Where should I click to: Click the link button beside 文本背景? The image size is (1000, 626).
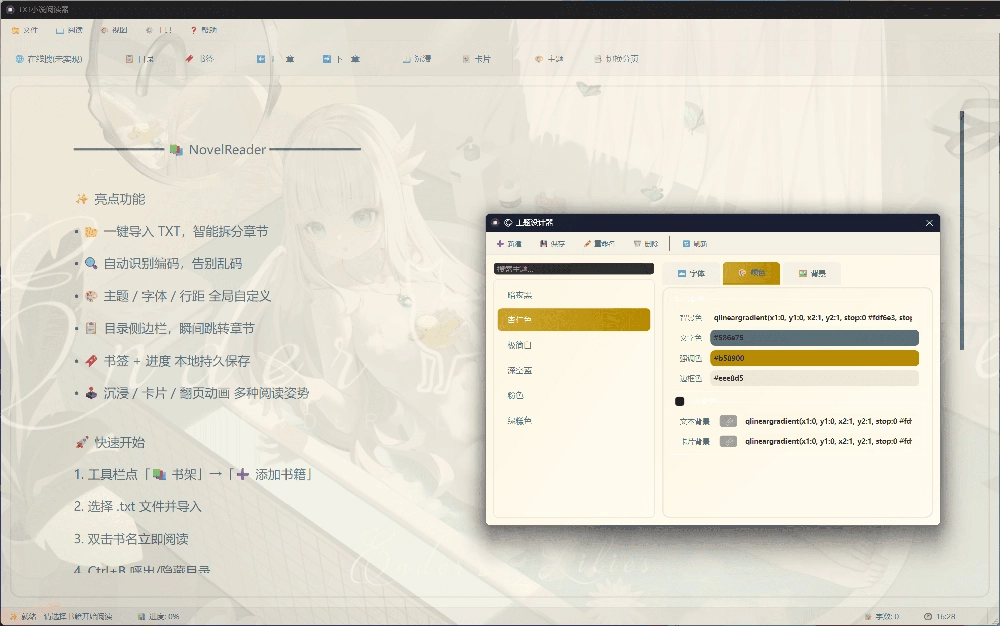[x=728, y=421]
